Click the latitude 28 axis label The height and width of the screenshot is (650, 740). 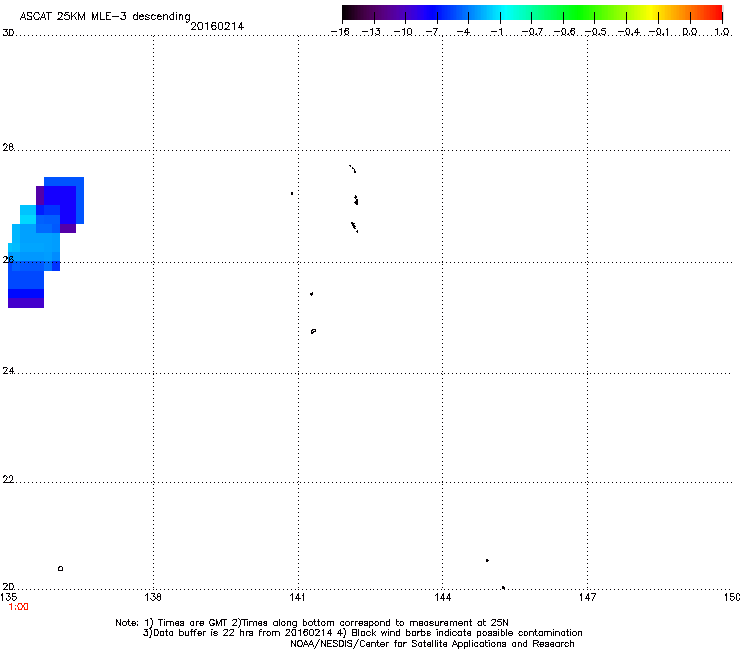click(x=8, y=147)
